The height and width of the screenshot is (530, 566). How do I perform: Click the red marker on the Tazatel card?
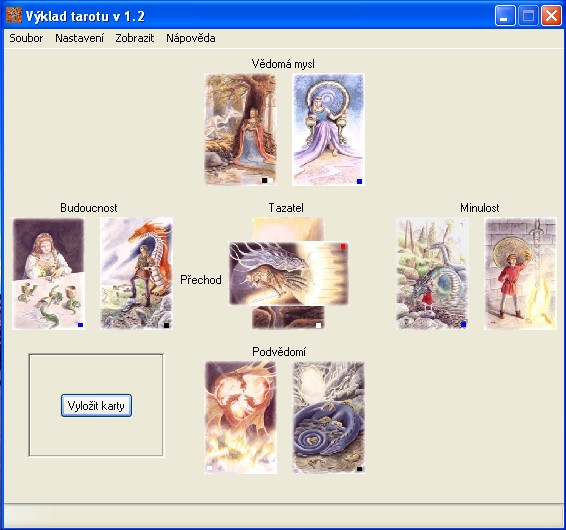[343, 247]
